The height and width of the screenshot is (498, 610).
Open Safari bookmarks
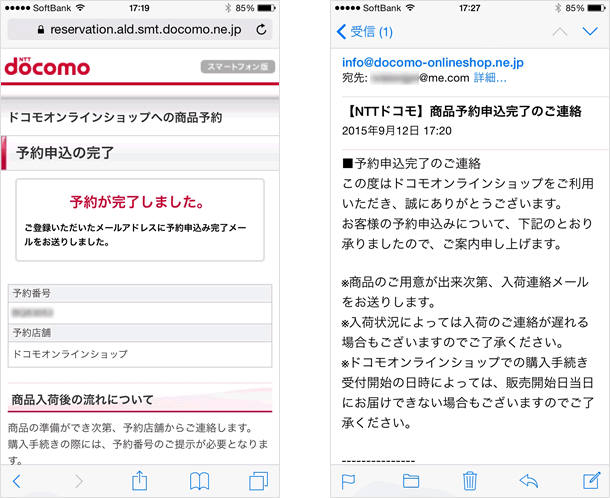pyautogui.click(x=200, y=481)
